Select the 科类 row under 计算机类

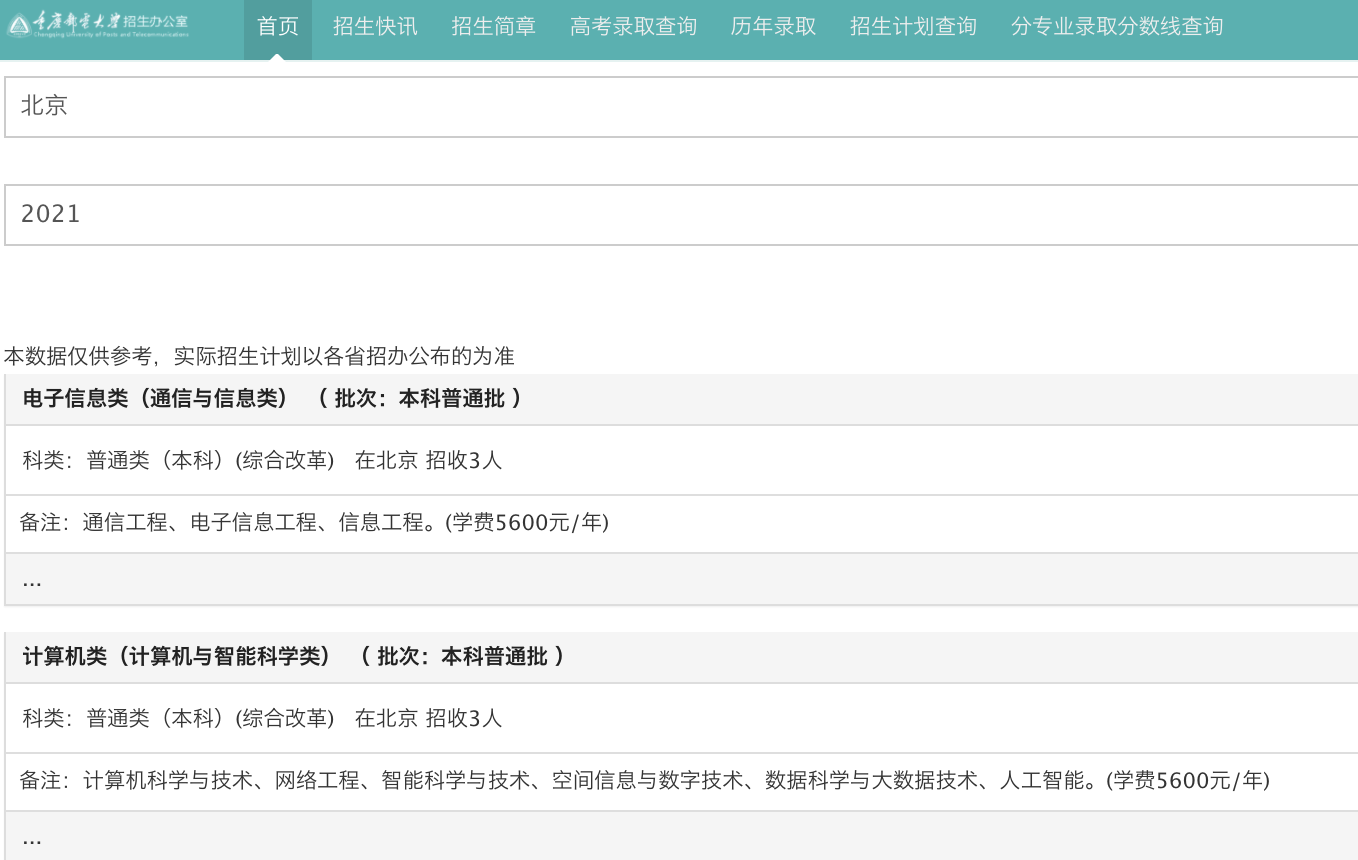pos(262,718)
